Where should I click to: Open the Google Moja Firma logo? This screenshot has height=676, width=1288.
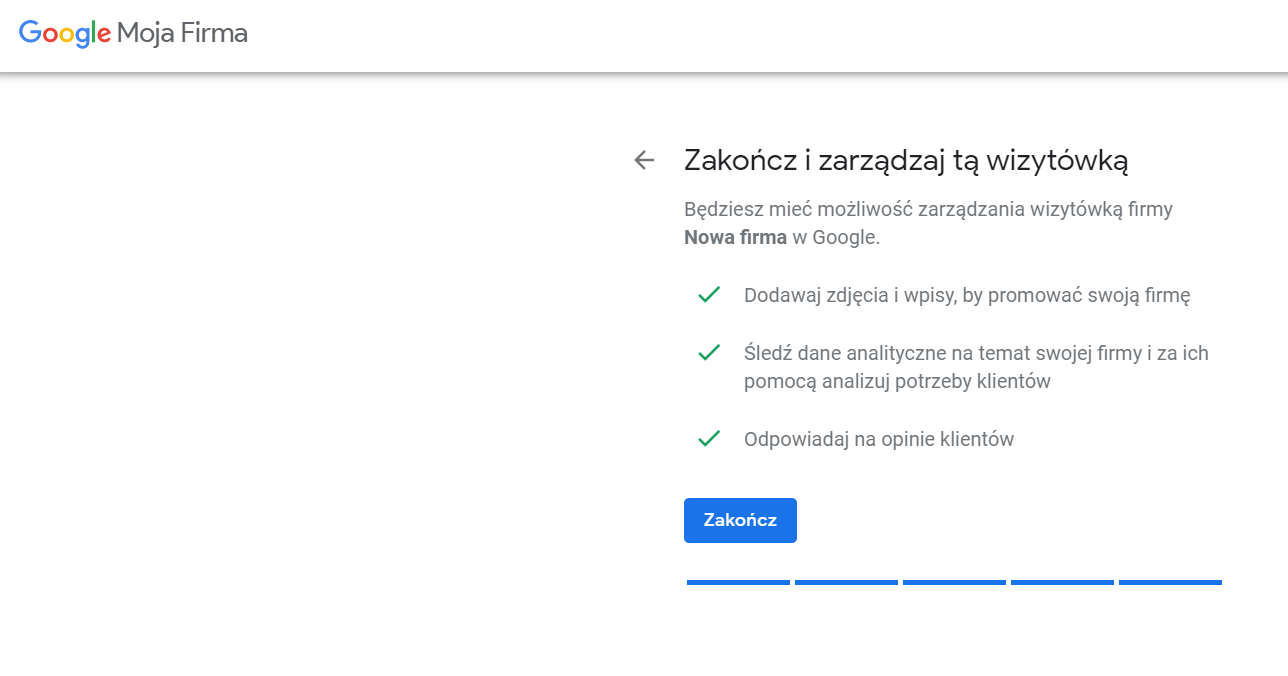click(133, 33)
